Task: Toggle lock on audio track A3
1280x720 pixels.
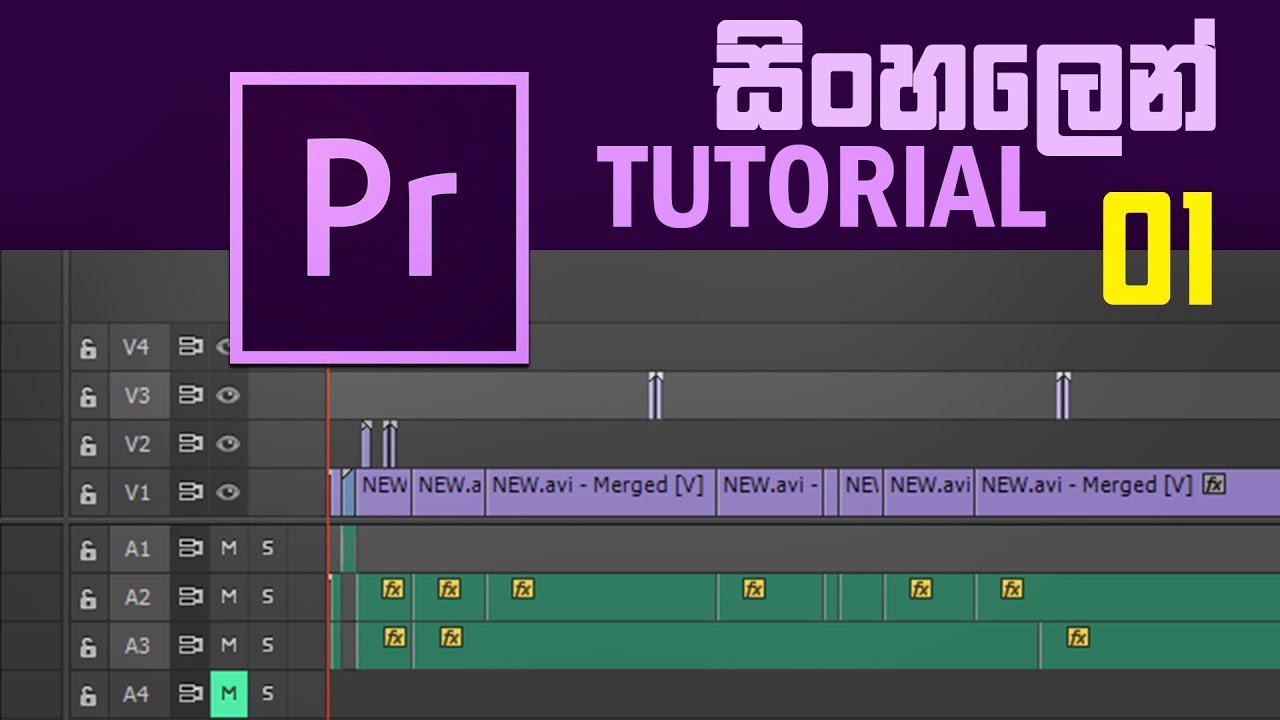Action: (89, 646)
